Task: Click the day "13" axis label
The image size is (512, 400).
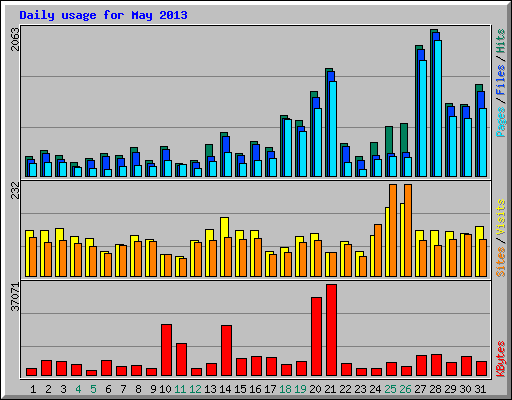Action: coord(210,389)
